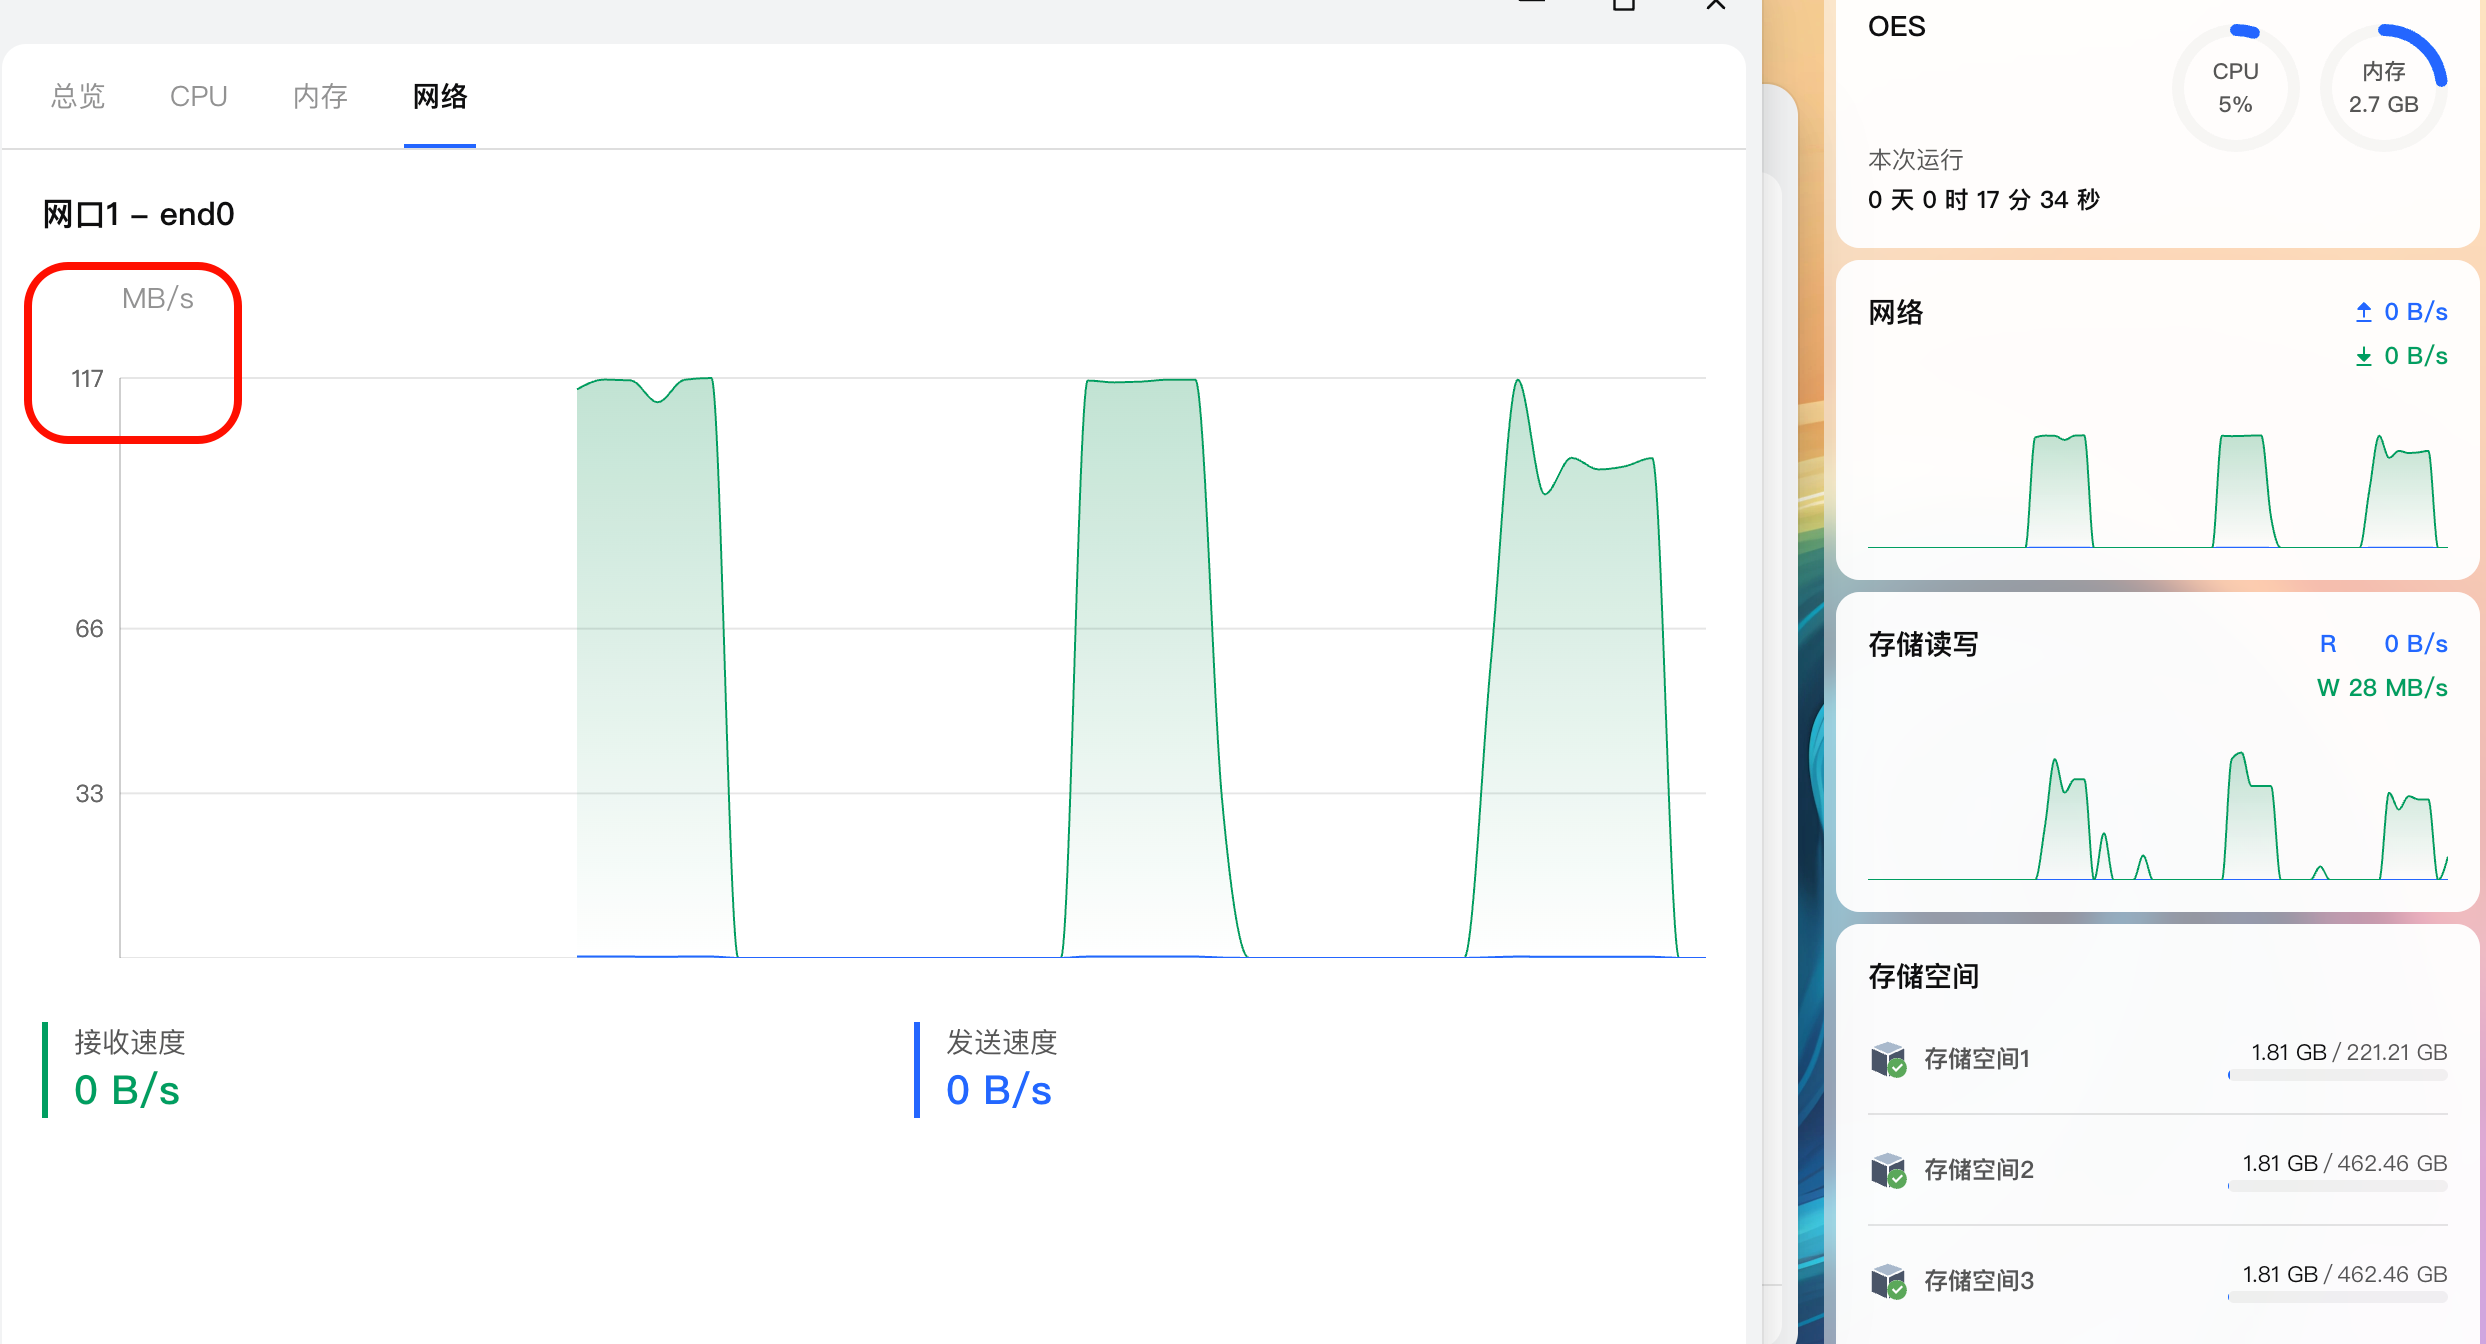This screenshot has height=1344, width=2486.
Task: Click the download arrow icon in 网络 widget
Action: tap(2363, 356)
